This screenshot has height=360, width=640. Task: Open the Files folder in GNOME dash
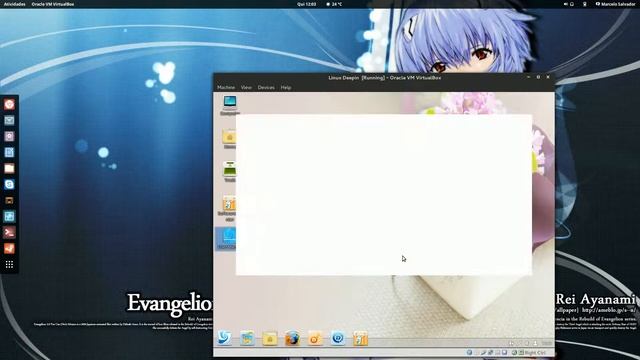(x=9, y=168)
